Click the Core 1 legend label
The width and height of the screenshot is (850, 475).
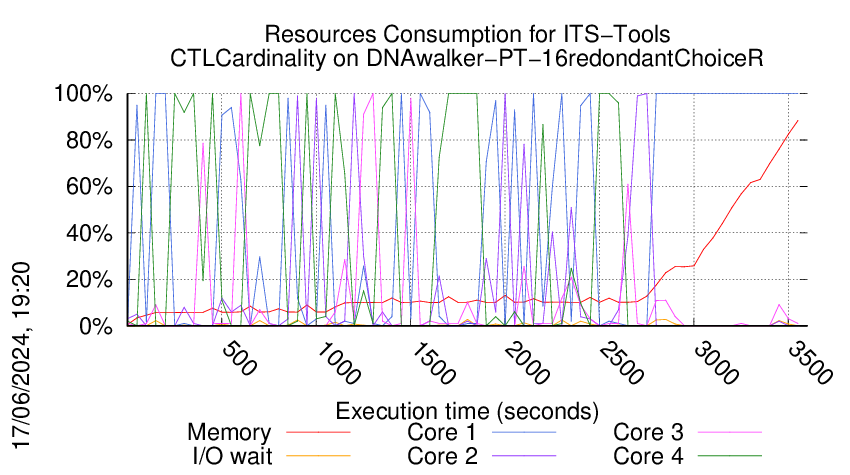click(441, 432)
